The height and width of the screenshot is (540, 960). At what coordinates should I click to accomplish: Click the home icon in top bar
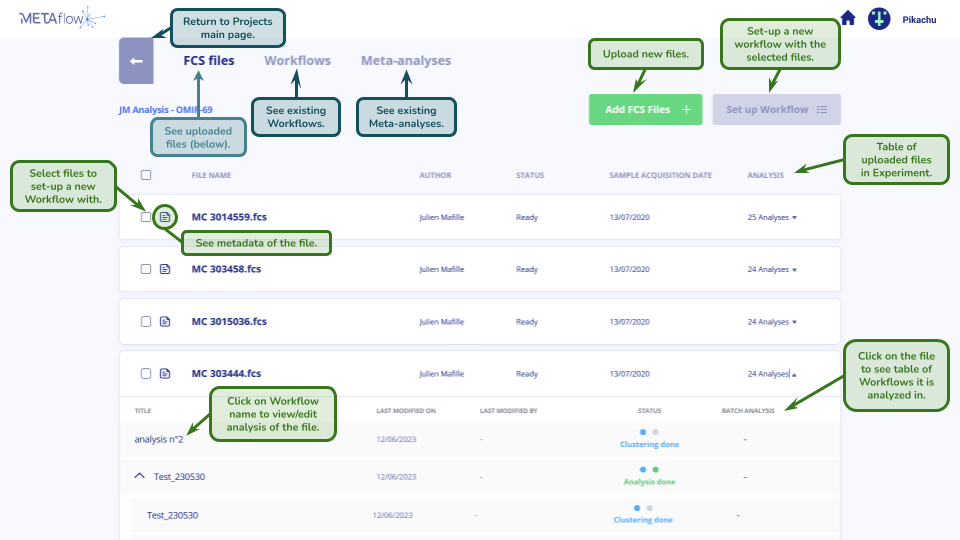pos(848,18)
